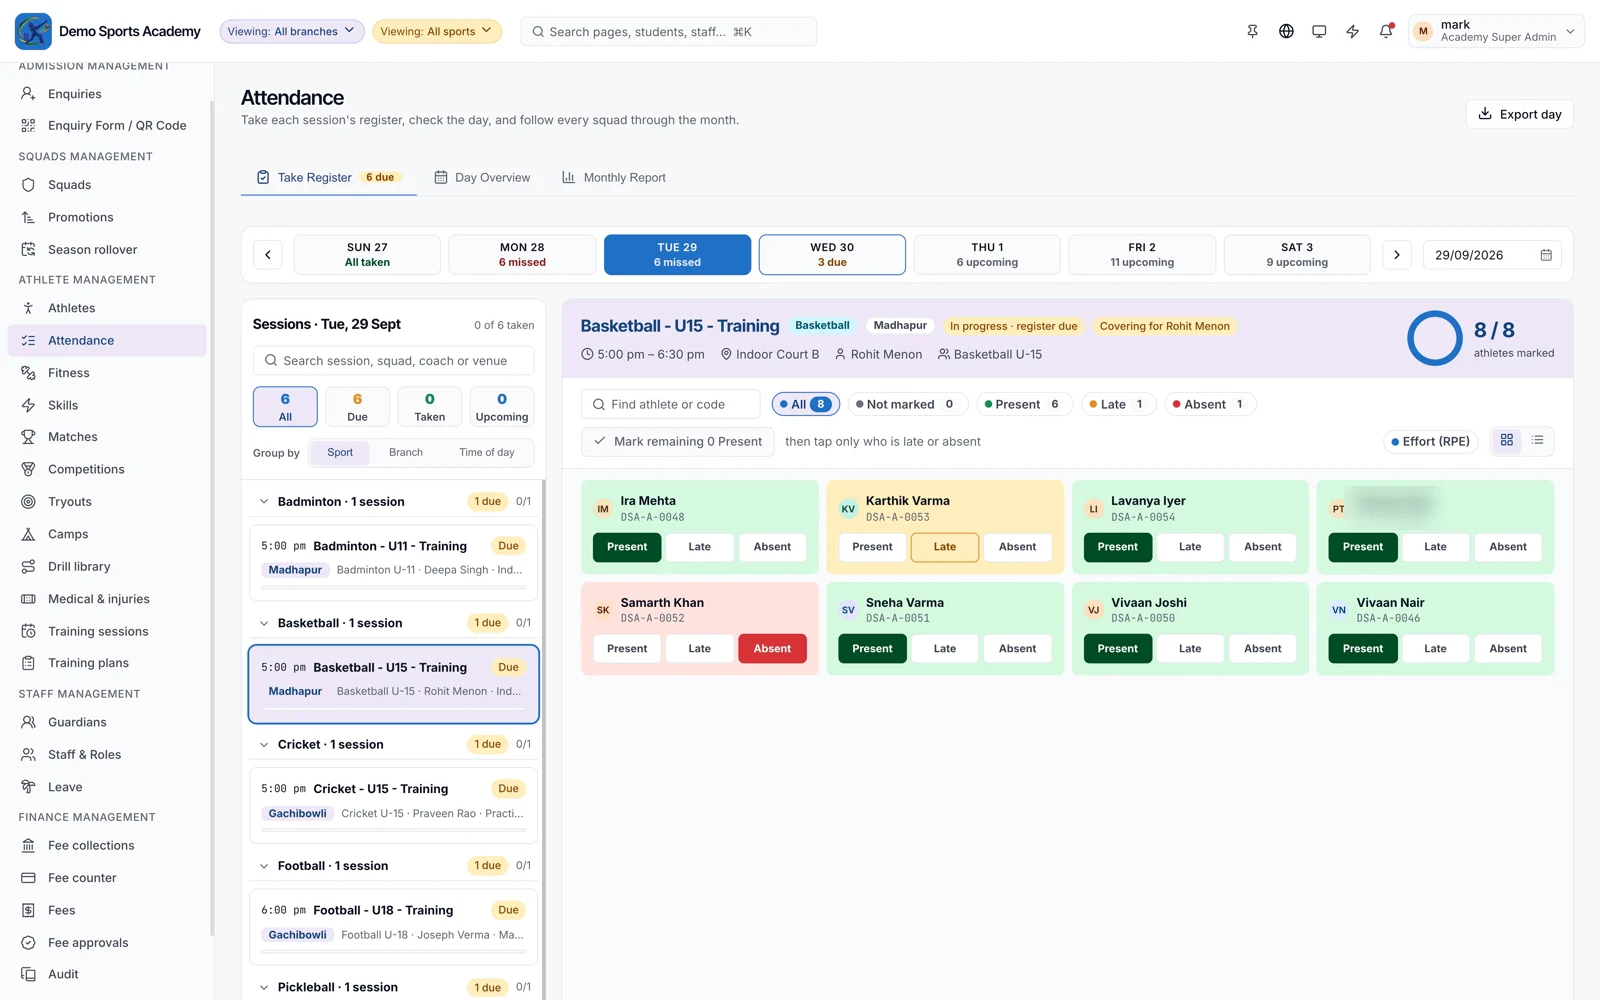Open the notifications bell
The height and width of the screenshot is (1000, 1600).
(x=1386, y=31)
